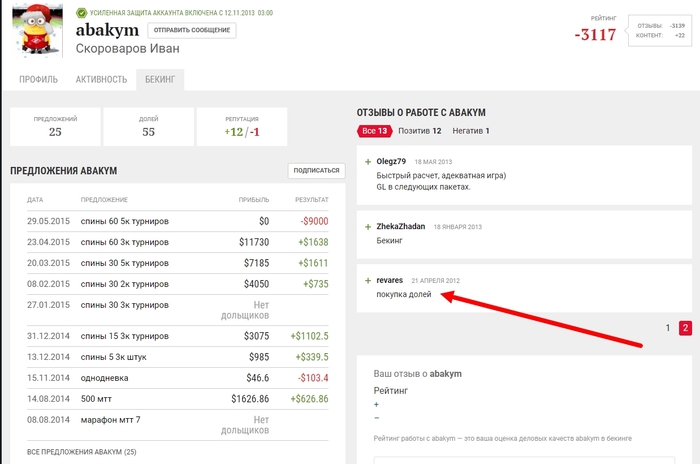Click the name Скороваров Иван

(128, 48)
